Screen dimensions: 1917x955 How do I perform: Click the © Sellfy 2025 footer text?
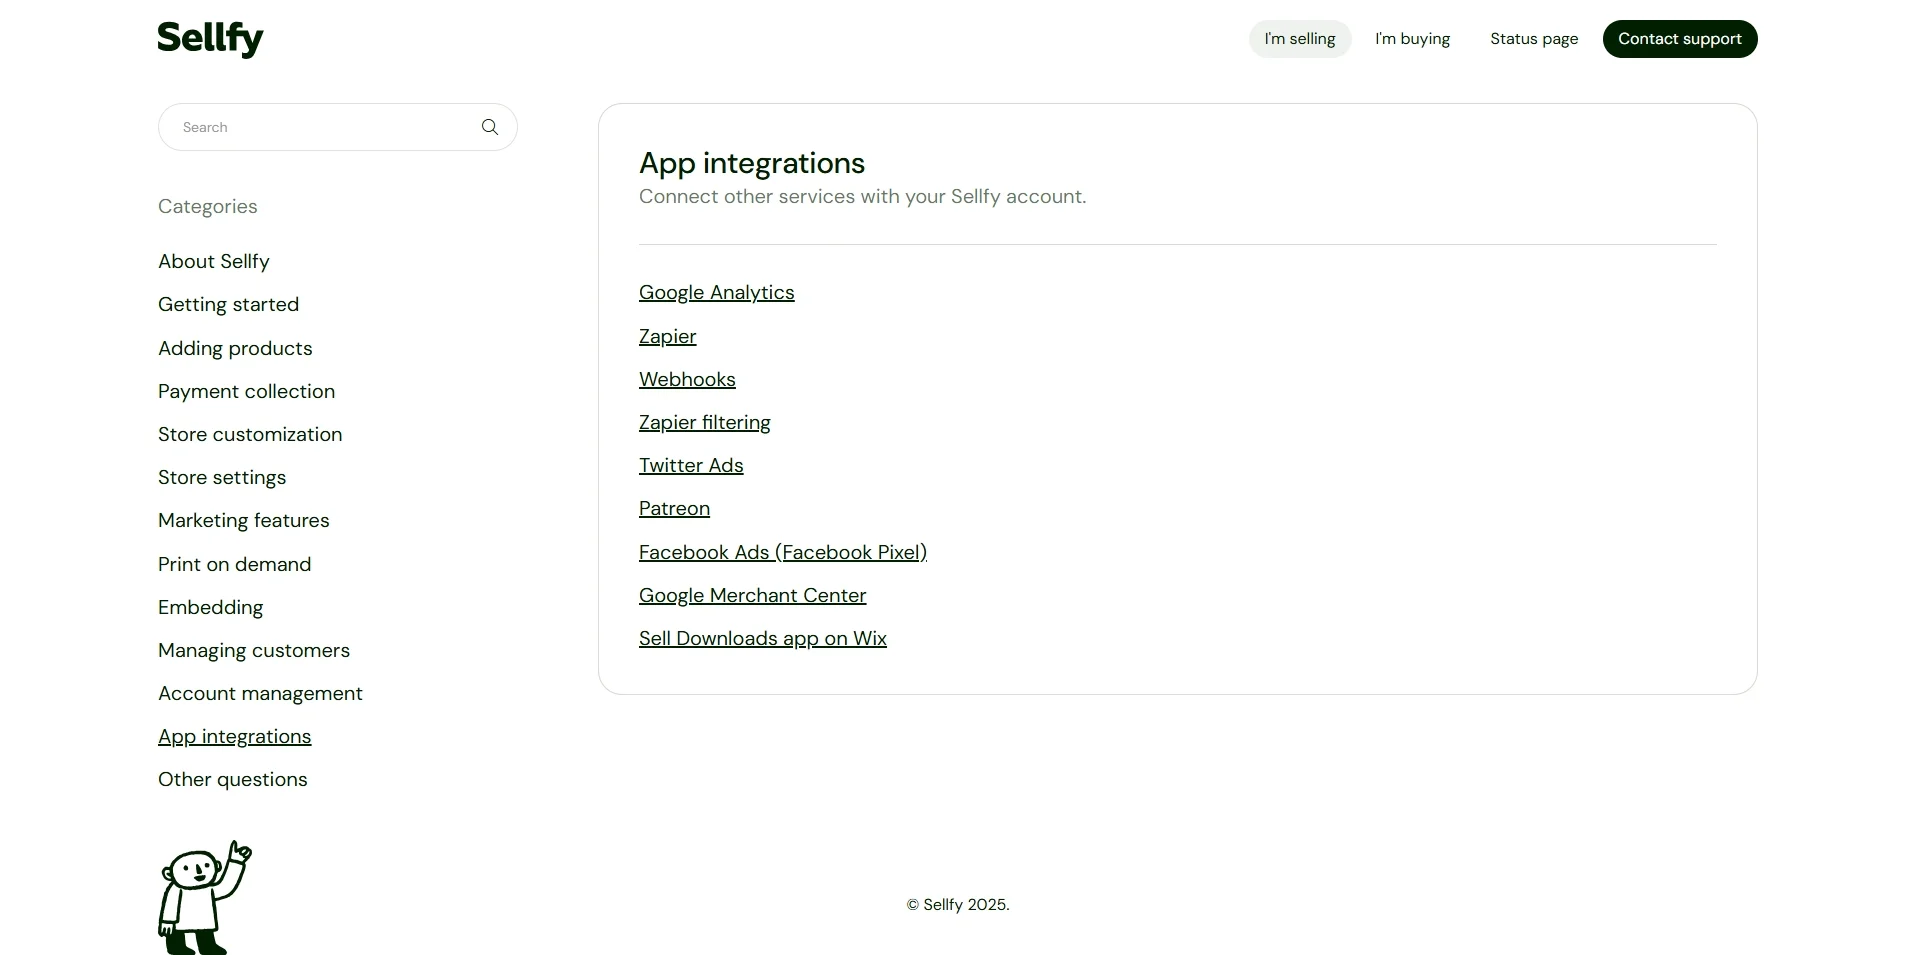click(x=958, y=904)
